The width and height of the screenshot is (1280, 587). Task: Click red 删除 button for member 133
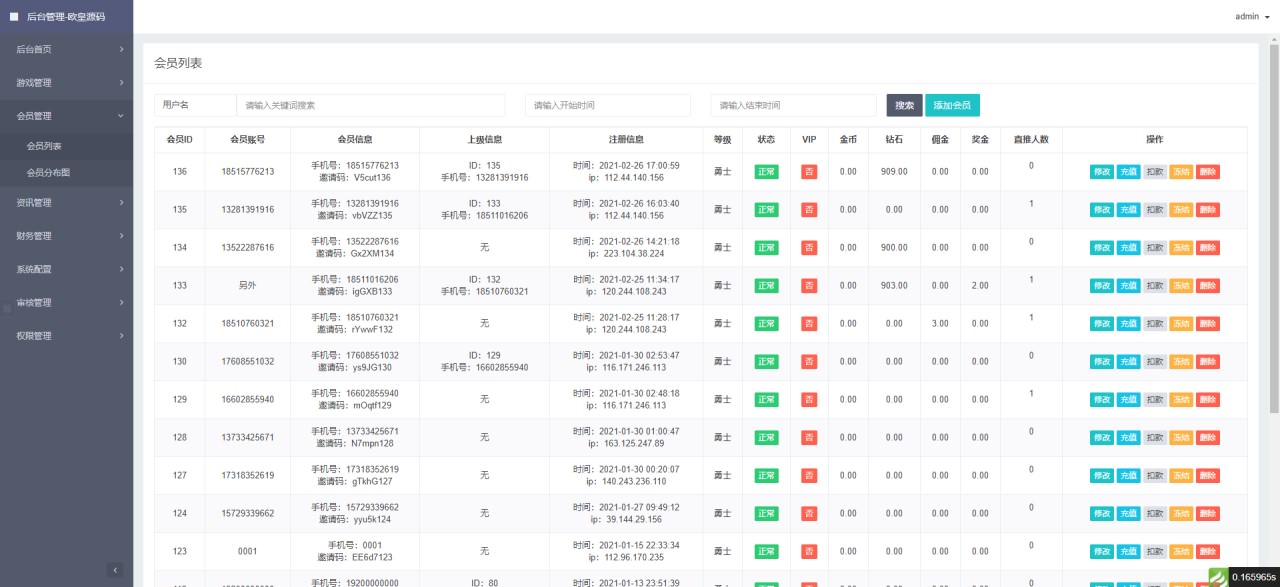1208,285
